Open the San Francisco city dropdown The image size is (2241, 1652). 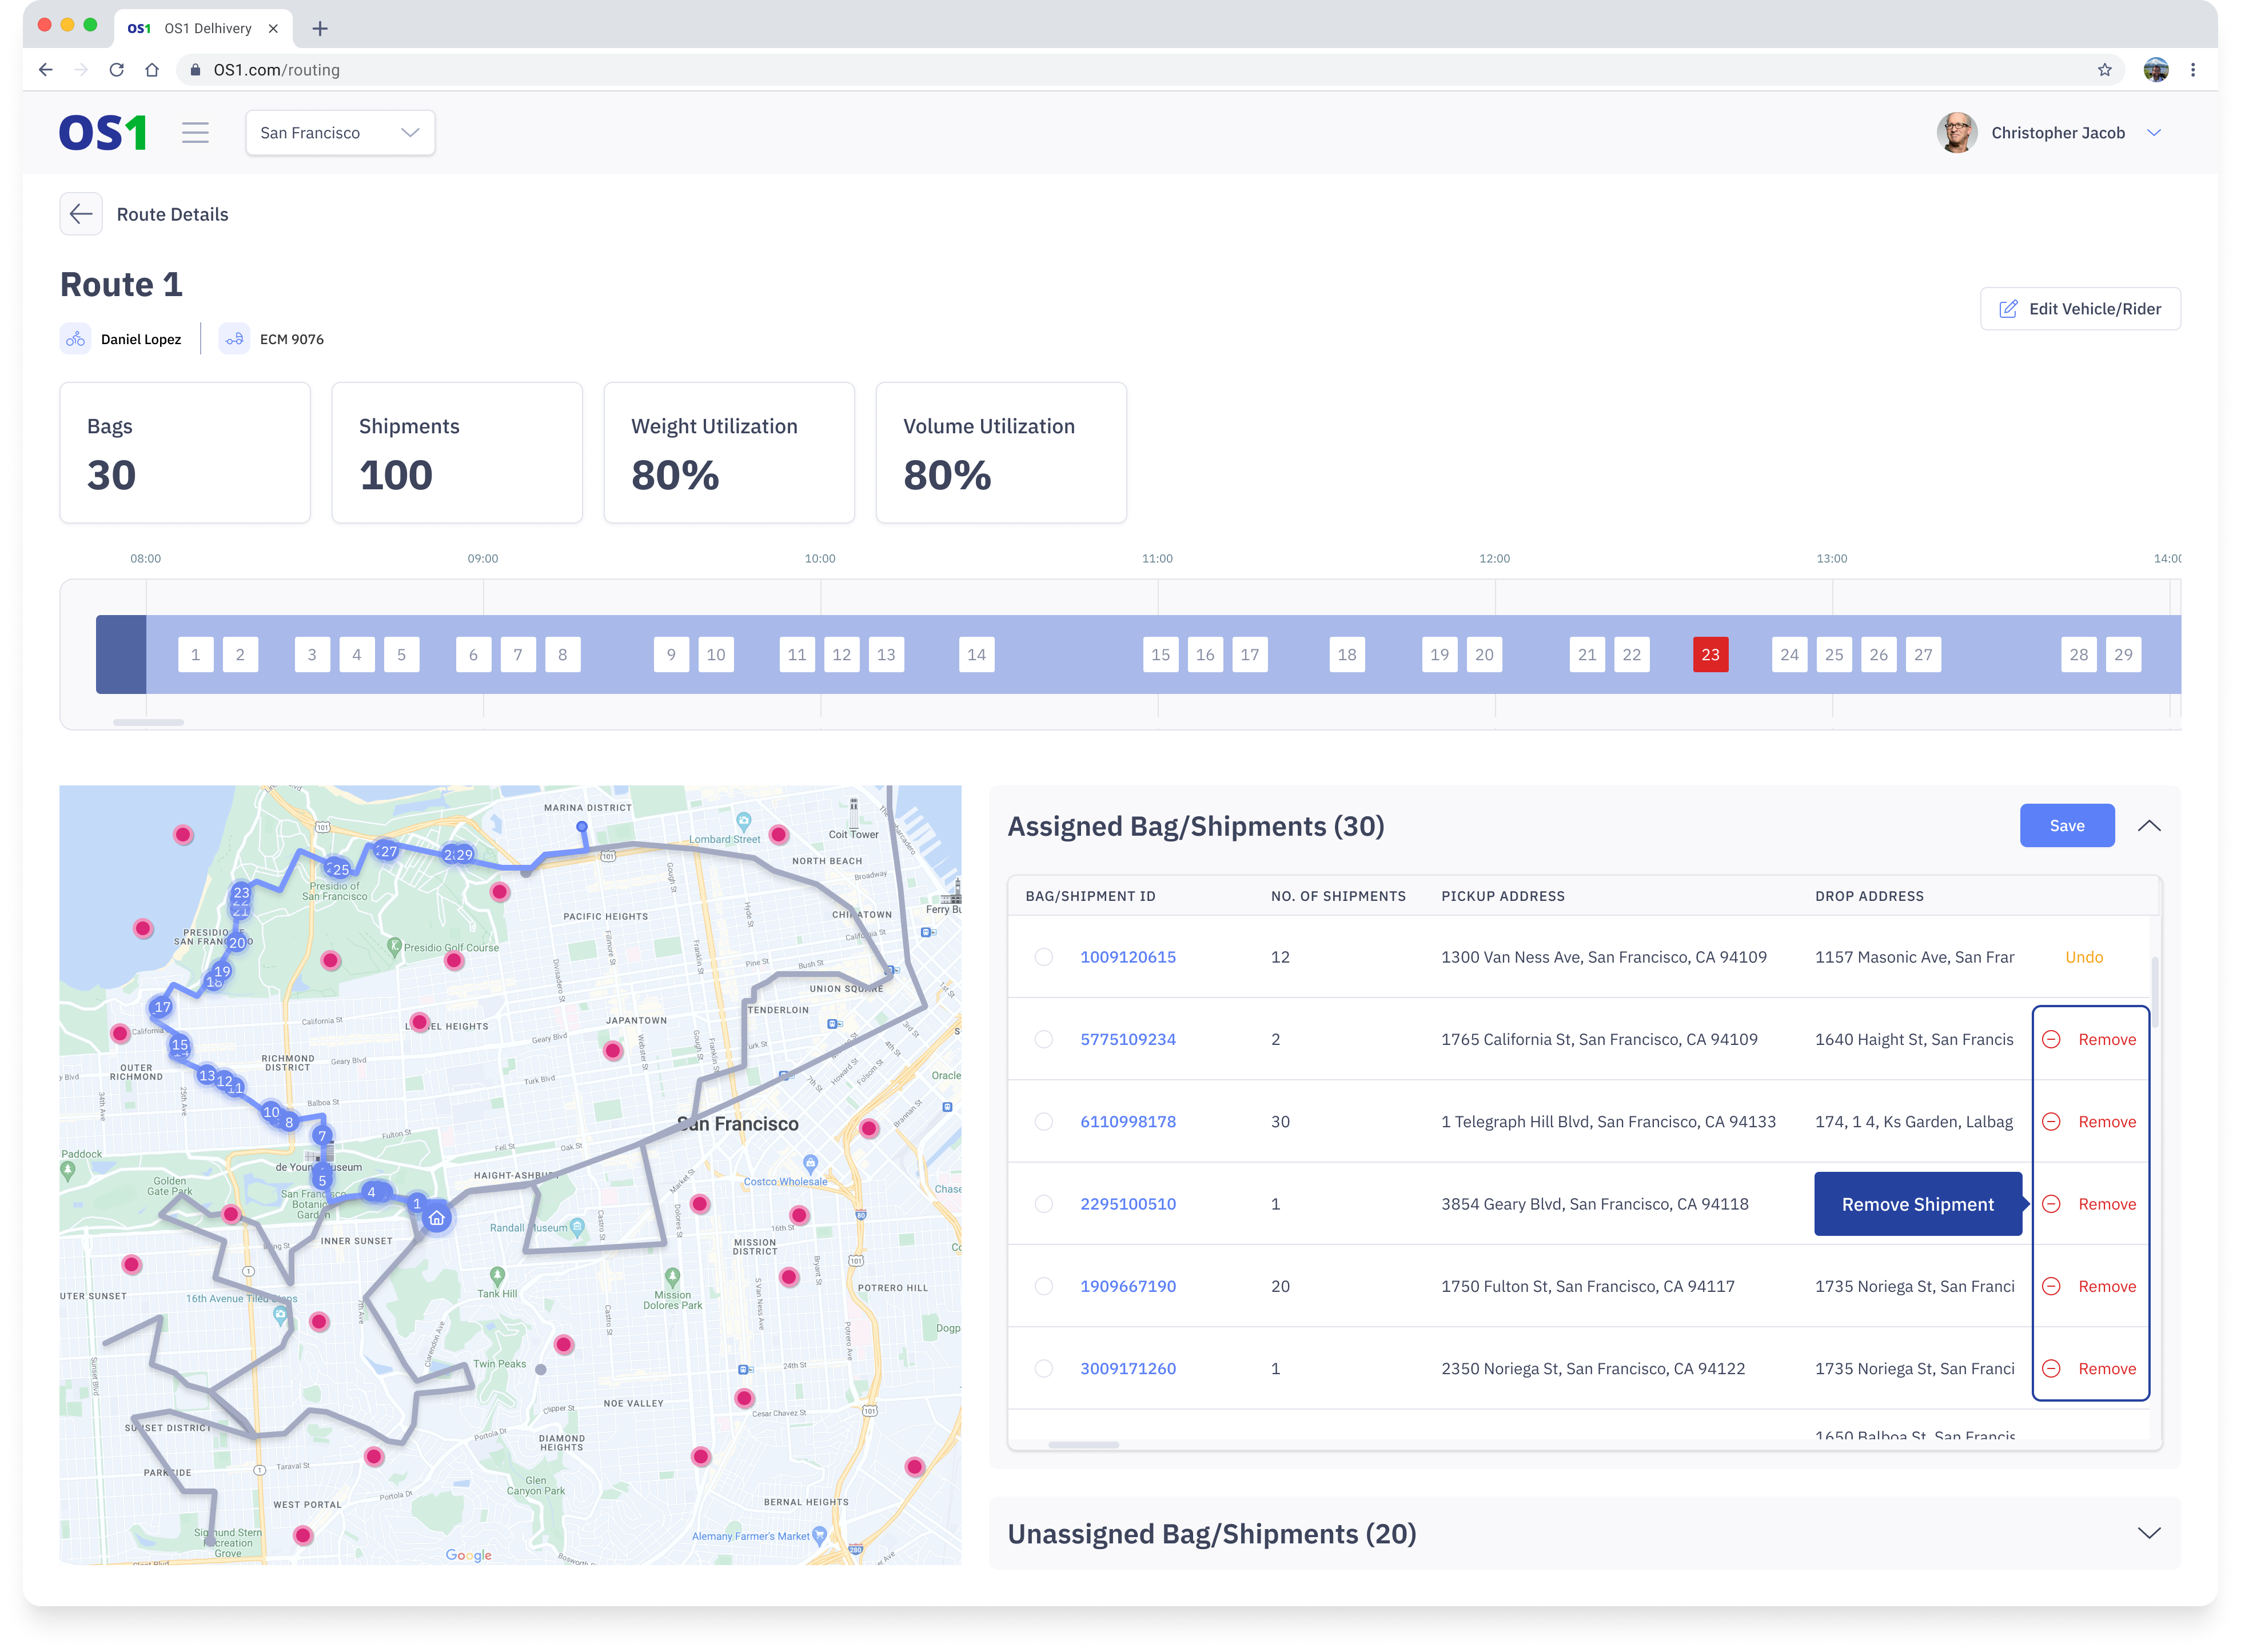tap(340, 133)
